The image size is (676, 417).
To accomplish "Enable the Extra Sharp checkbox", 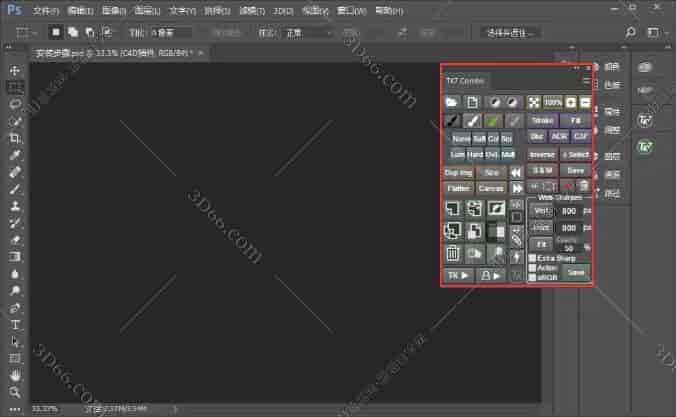I will [x=532, y=258].
